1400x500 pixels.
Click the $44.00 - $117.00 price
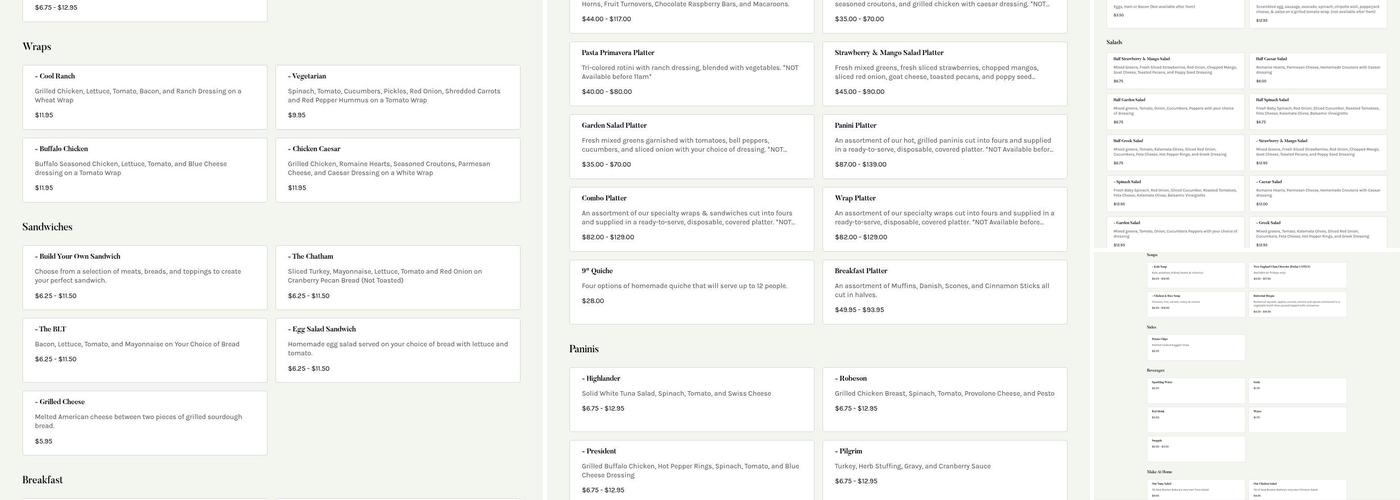coord(607,19)
